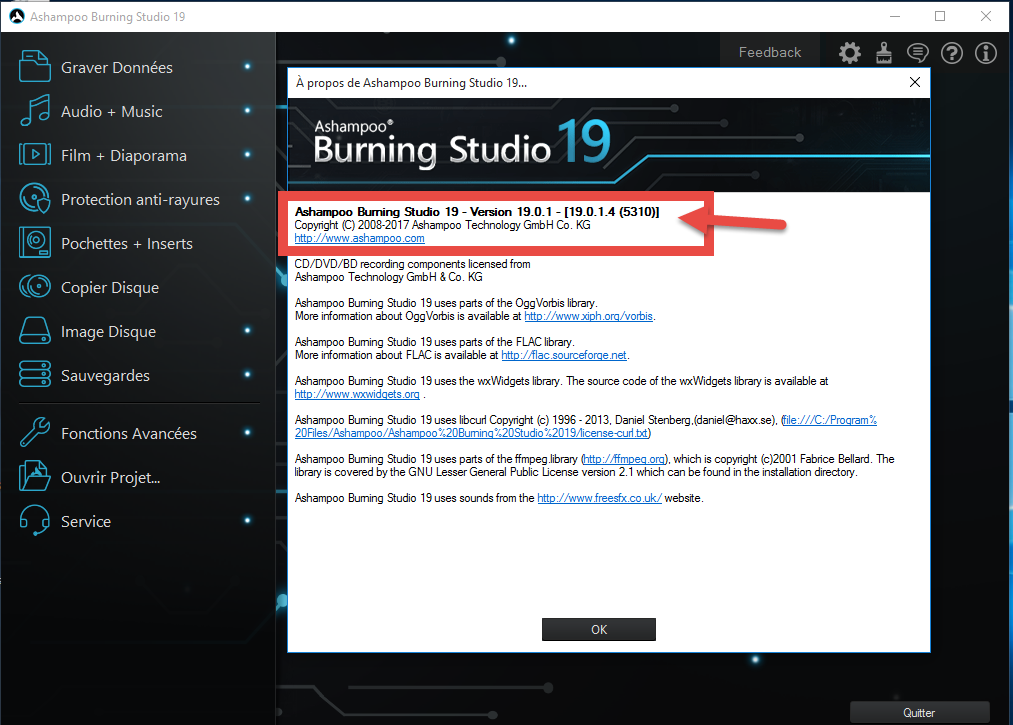
Task: Close the À propos dialog with X
Action: point(915,82)
